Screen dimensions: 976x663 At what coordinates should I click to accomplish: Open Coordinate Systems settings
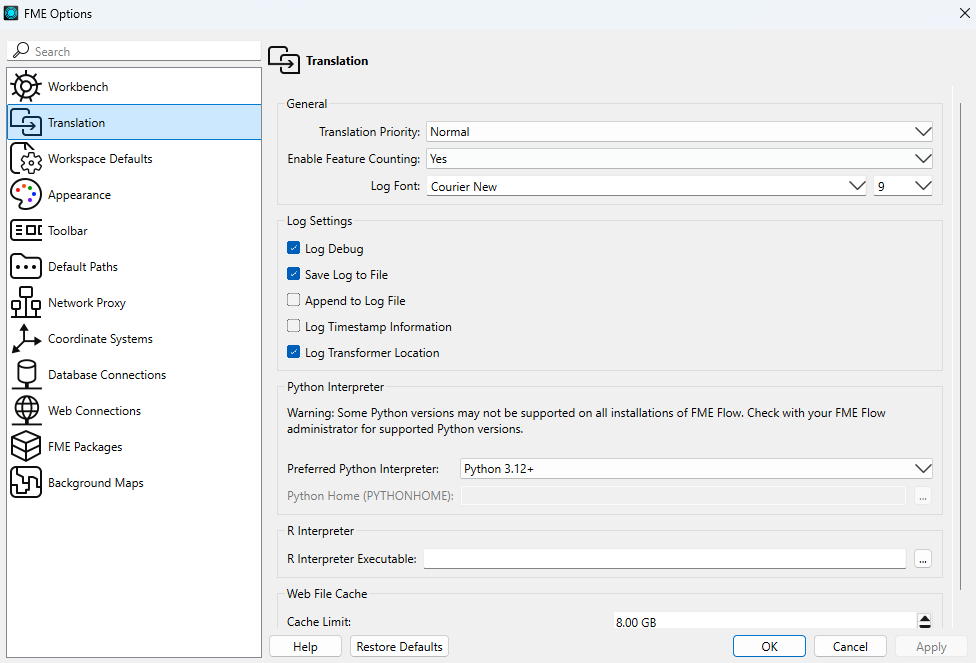point(134,339)
